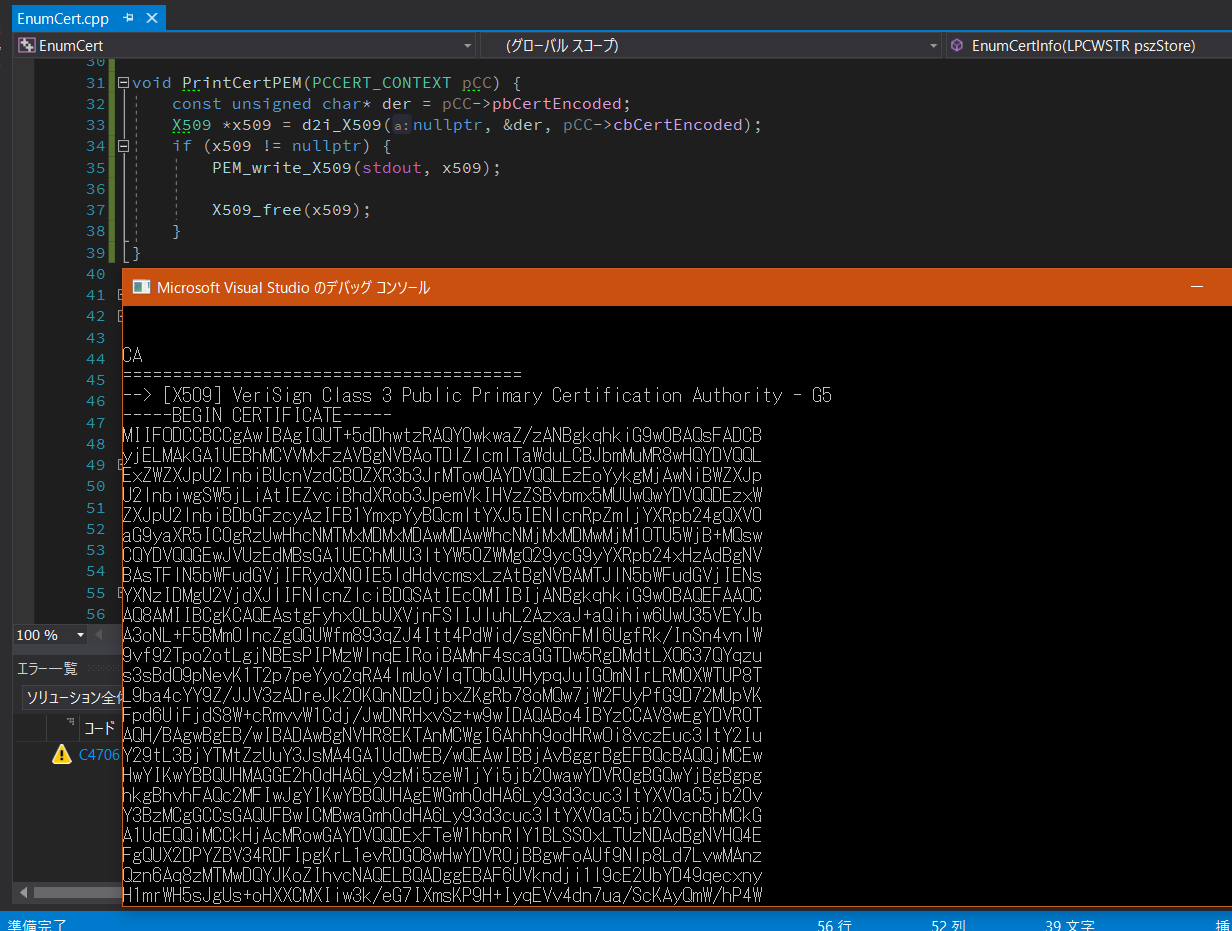Open the EnumCert project dropdown

point(468,46)
